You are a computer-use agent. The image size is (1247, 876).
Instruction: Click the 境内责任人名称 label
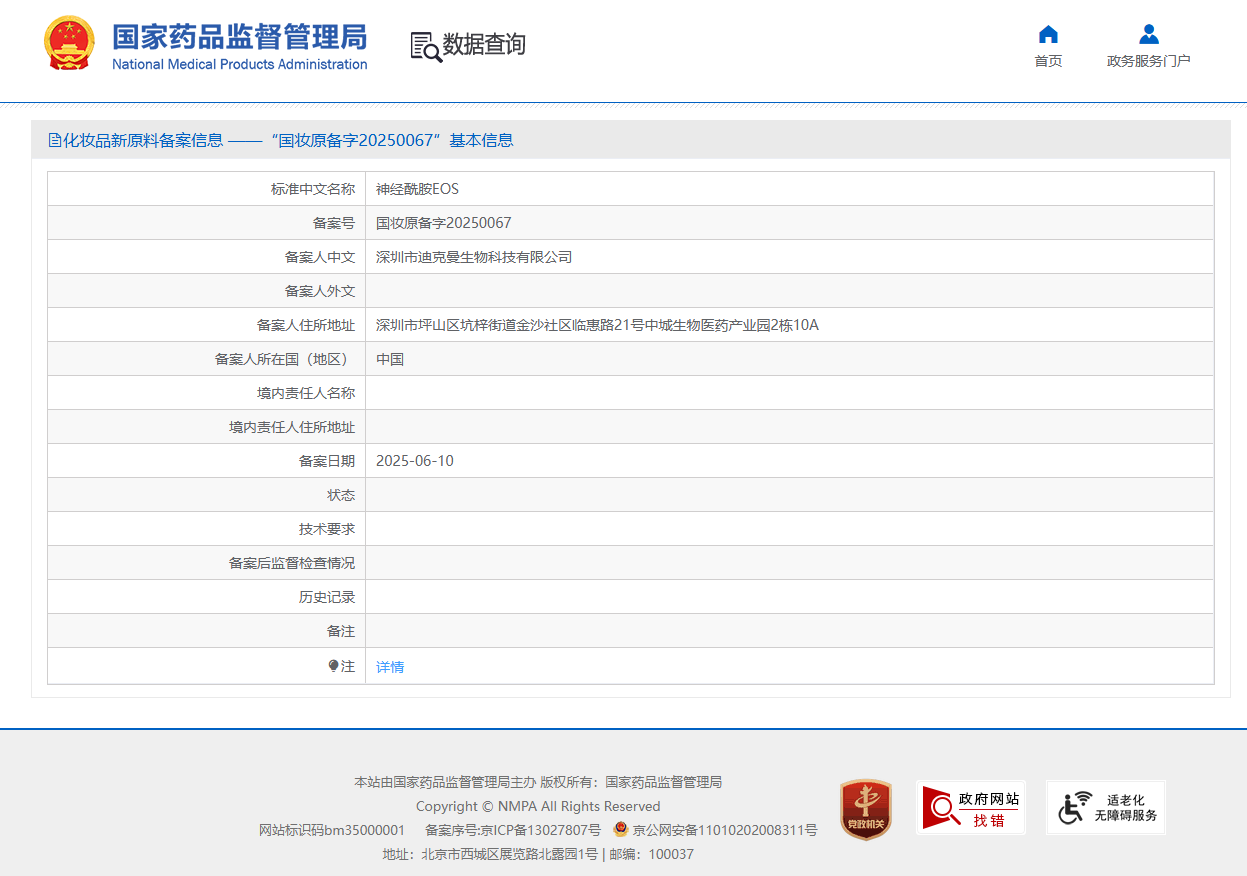306,393
